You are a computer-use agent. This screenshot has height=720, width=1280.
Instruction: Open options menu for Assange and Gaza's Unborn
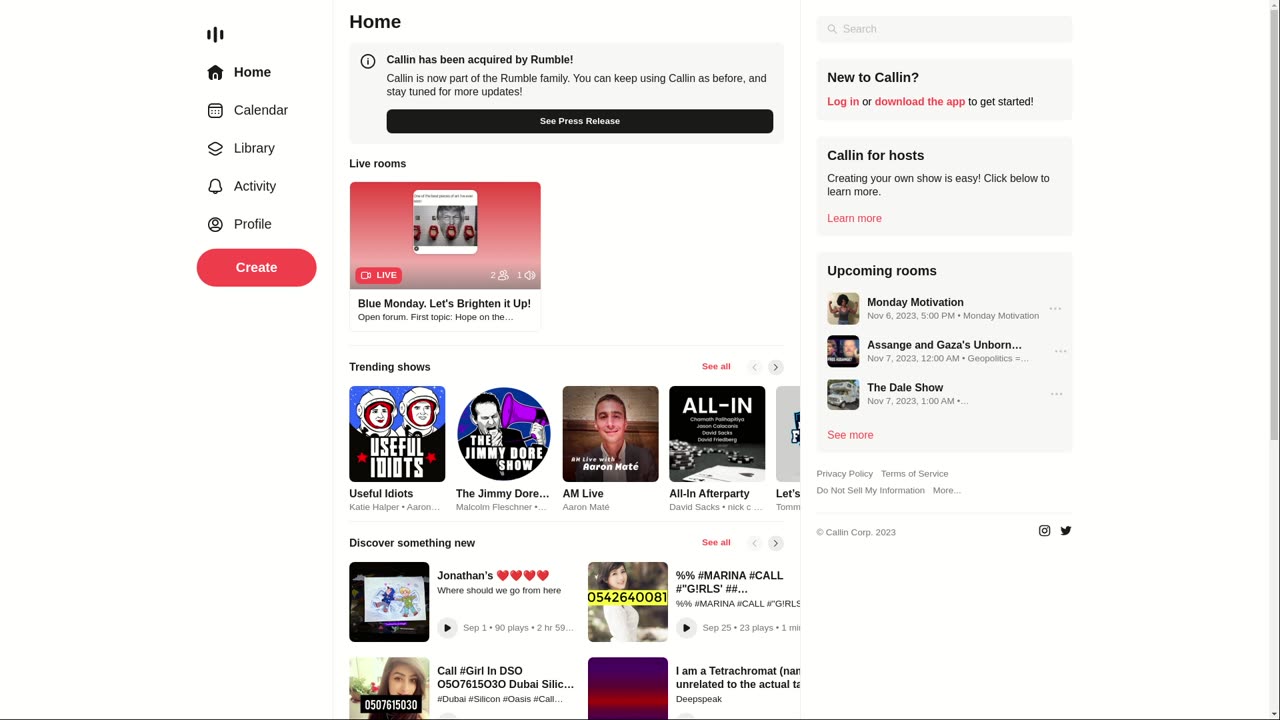coord(1060,352)
